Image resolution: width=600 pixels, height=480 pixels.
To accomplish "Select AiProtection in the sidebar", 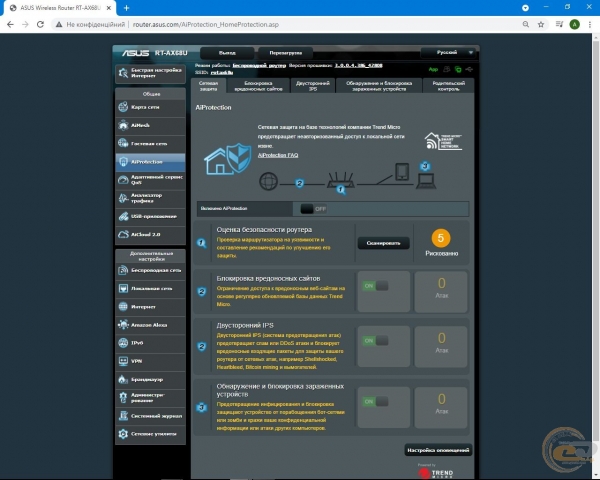I will 150,162.
